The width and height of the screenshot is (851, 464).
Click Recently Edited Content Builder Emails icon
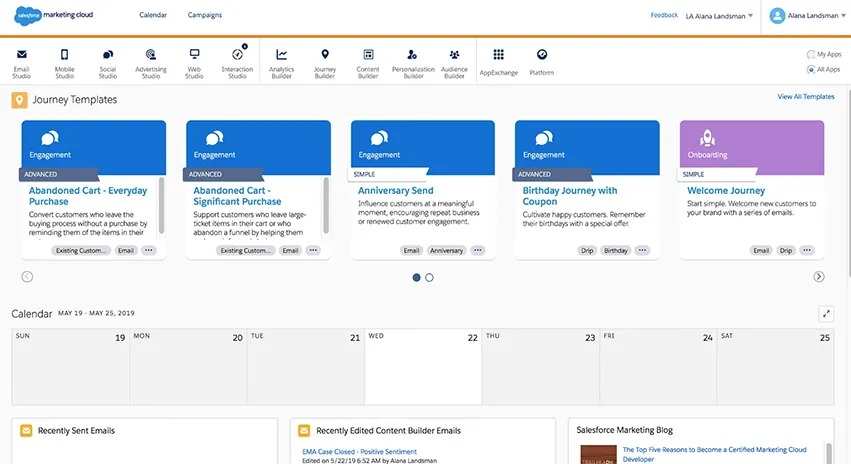coord(304,430)
